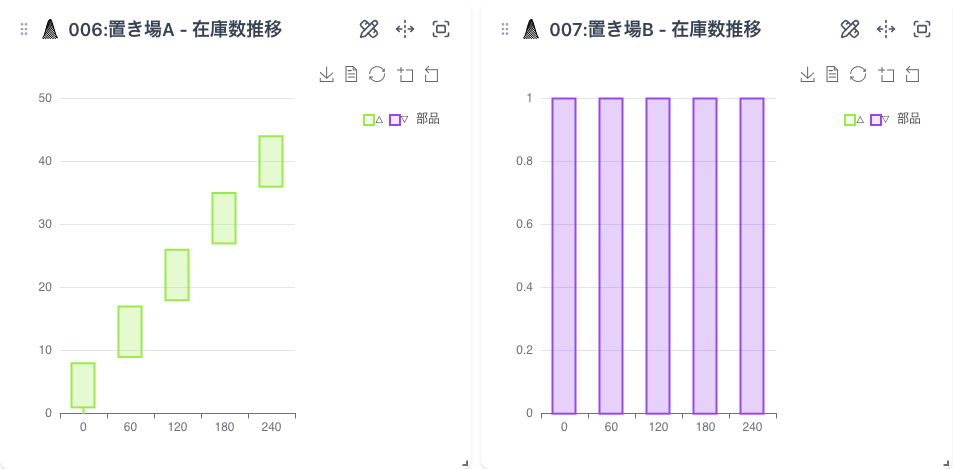Maximize the 007:置き場B chart panel
This screenshot has width=953, height=469.
[x=922, y=29]
